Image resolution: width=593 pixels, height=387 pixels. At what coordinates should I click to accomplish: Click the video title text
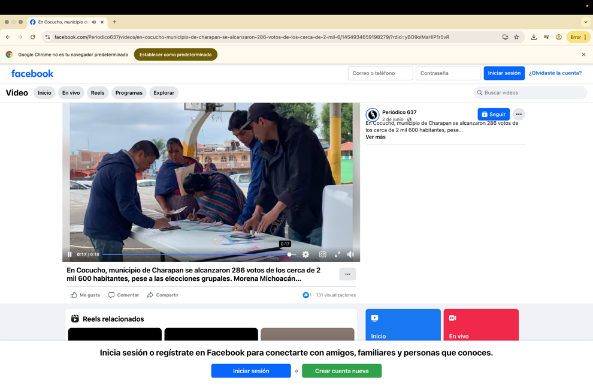(193, 274)
